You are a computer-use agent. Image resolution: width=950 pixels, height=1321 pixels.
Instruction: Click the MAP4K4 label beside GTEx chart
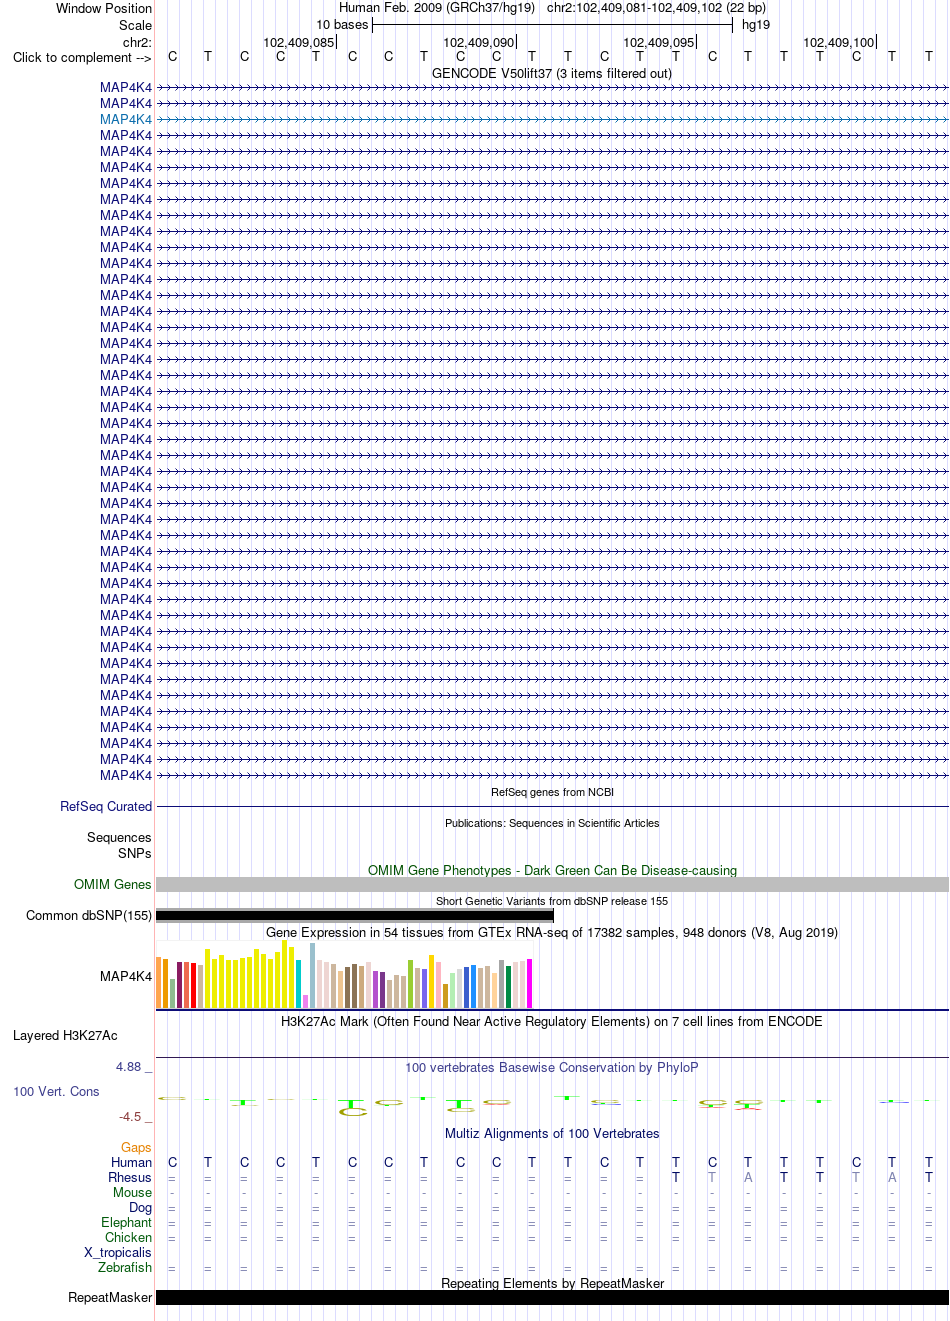[126, 976]
